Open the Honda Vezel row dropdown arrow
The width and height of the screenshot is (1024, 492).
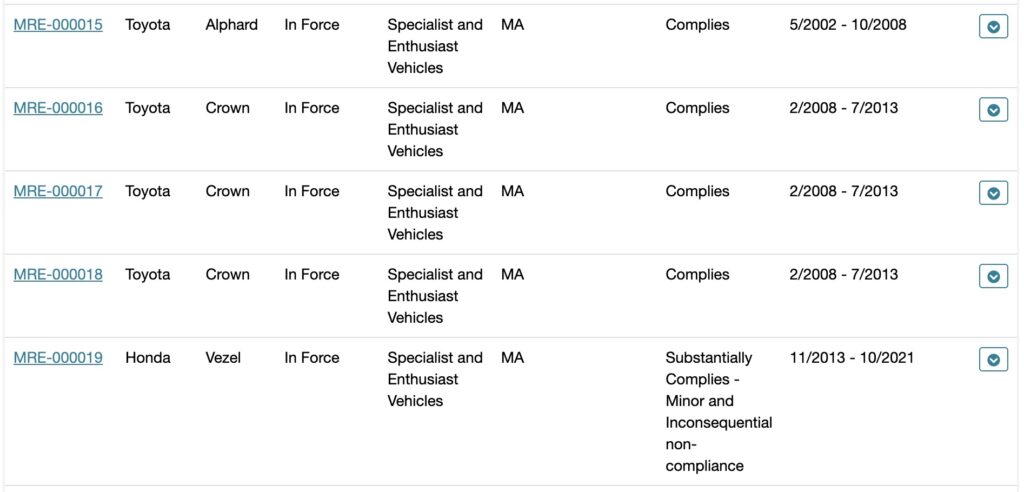pos(993,359)
